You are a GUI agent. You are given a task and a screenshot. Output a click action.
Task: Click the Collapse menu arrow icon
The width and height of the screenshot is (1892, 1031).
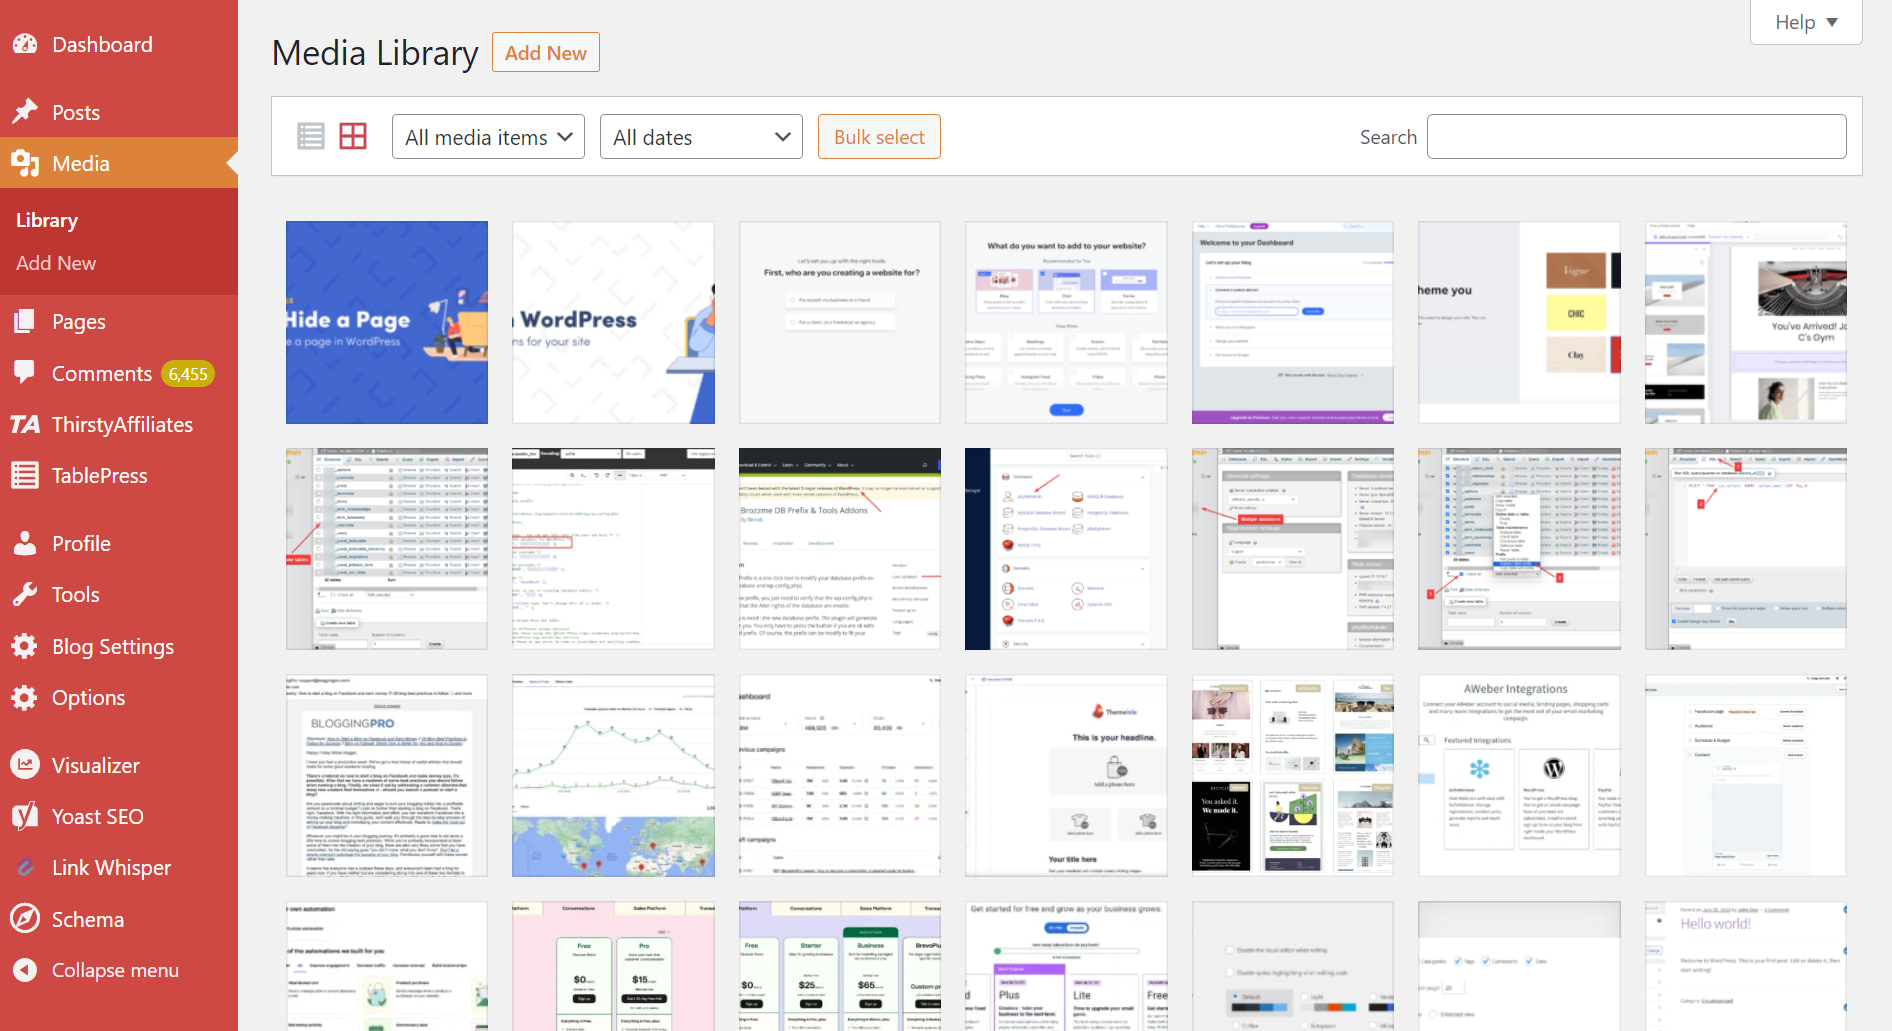point(25,970)
